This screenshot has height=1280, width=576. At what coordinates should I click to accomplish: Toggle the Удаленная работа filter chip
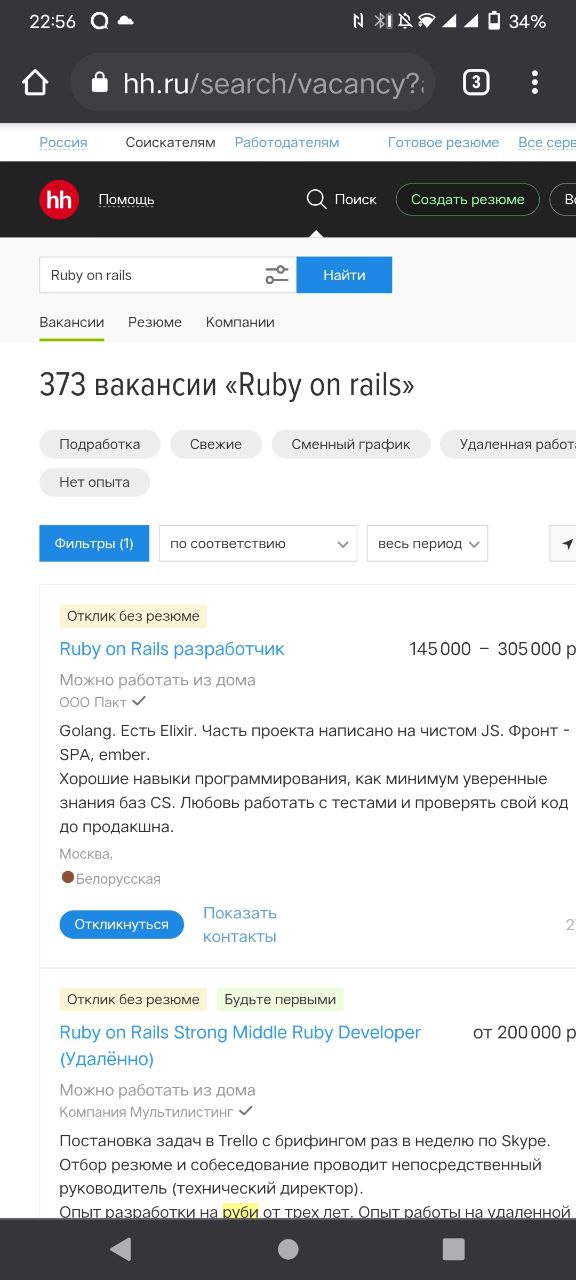tap(508, 444)
